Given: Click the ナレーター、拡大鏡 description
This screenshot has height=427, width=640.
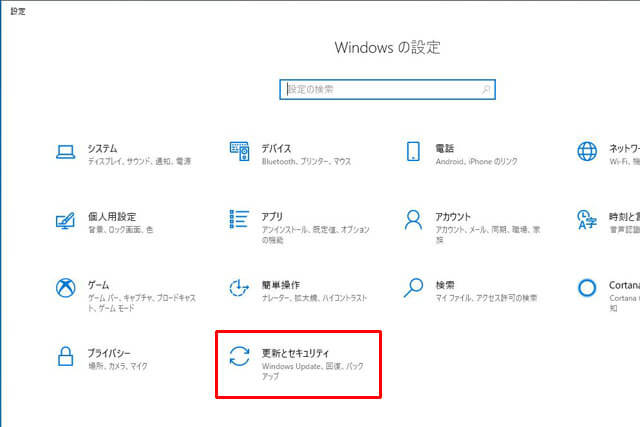Looking at the screenshot, I should point(314,298).
